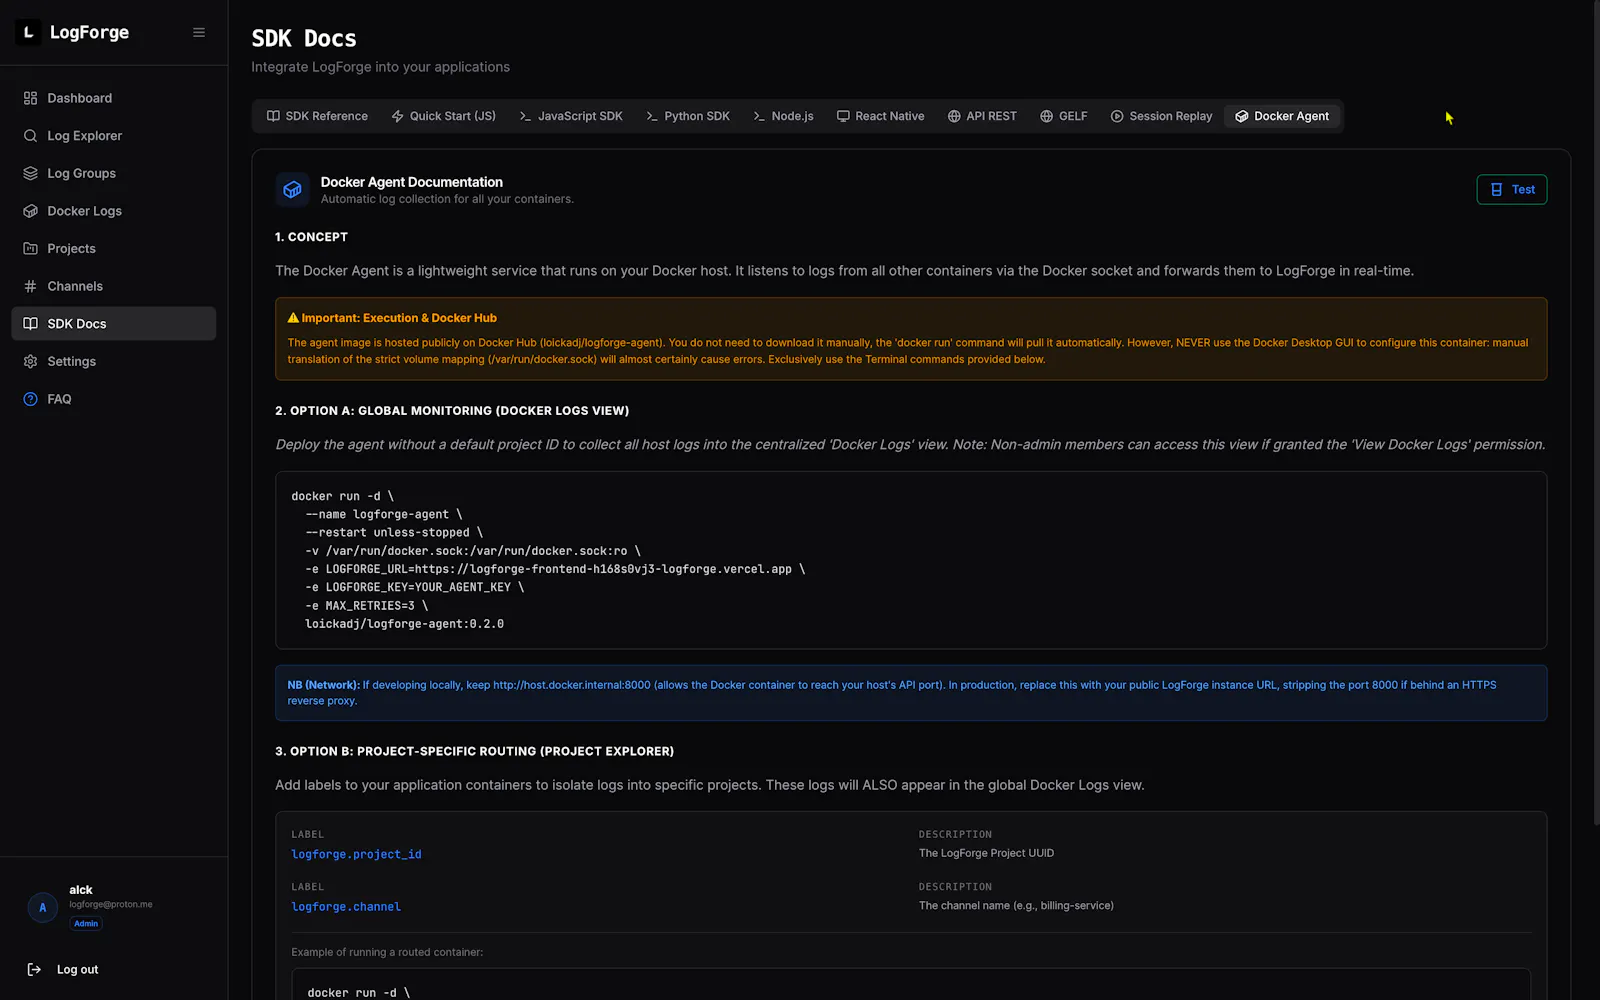
Task: Click the loickadj/logforge-agent:0.2.0 code line
Action: pyautogui.click(x=404, y=624)
